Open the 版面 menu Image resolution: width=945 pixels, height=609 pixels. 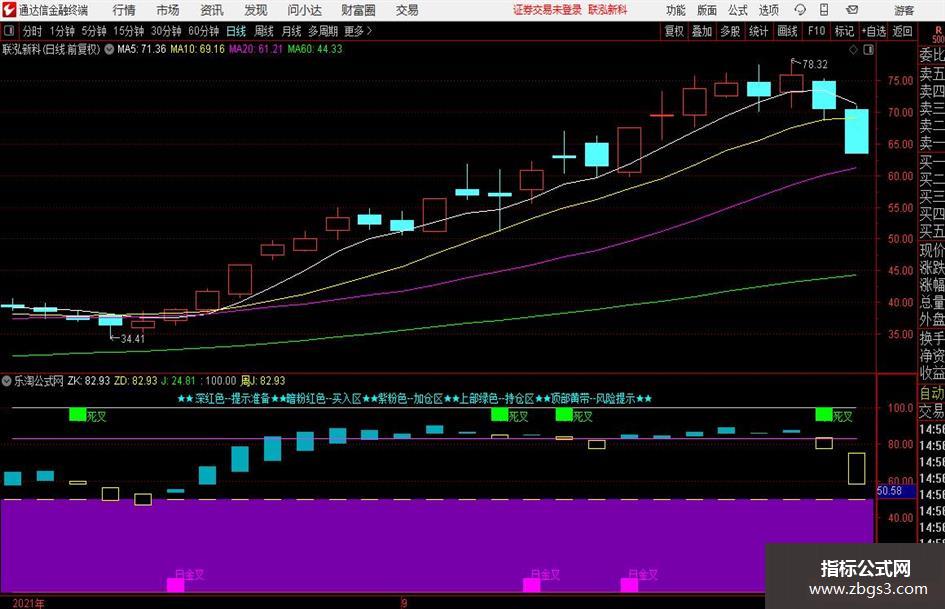click(x=707, y=10)
